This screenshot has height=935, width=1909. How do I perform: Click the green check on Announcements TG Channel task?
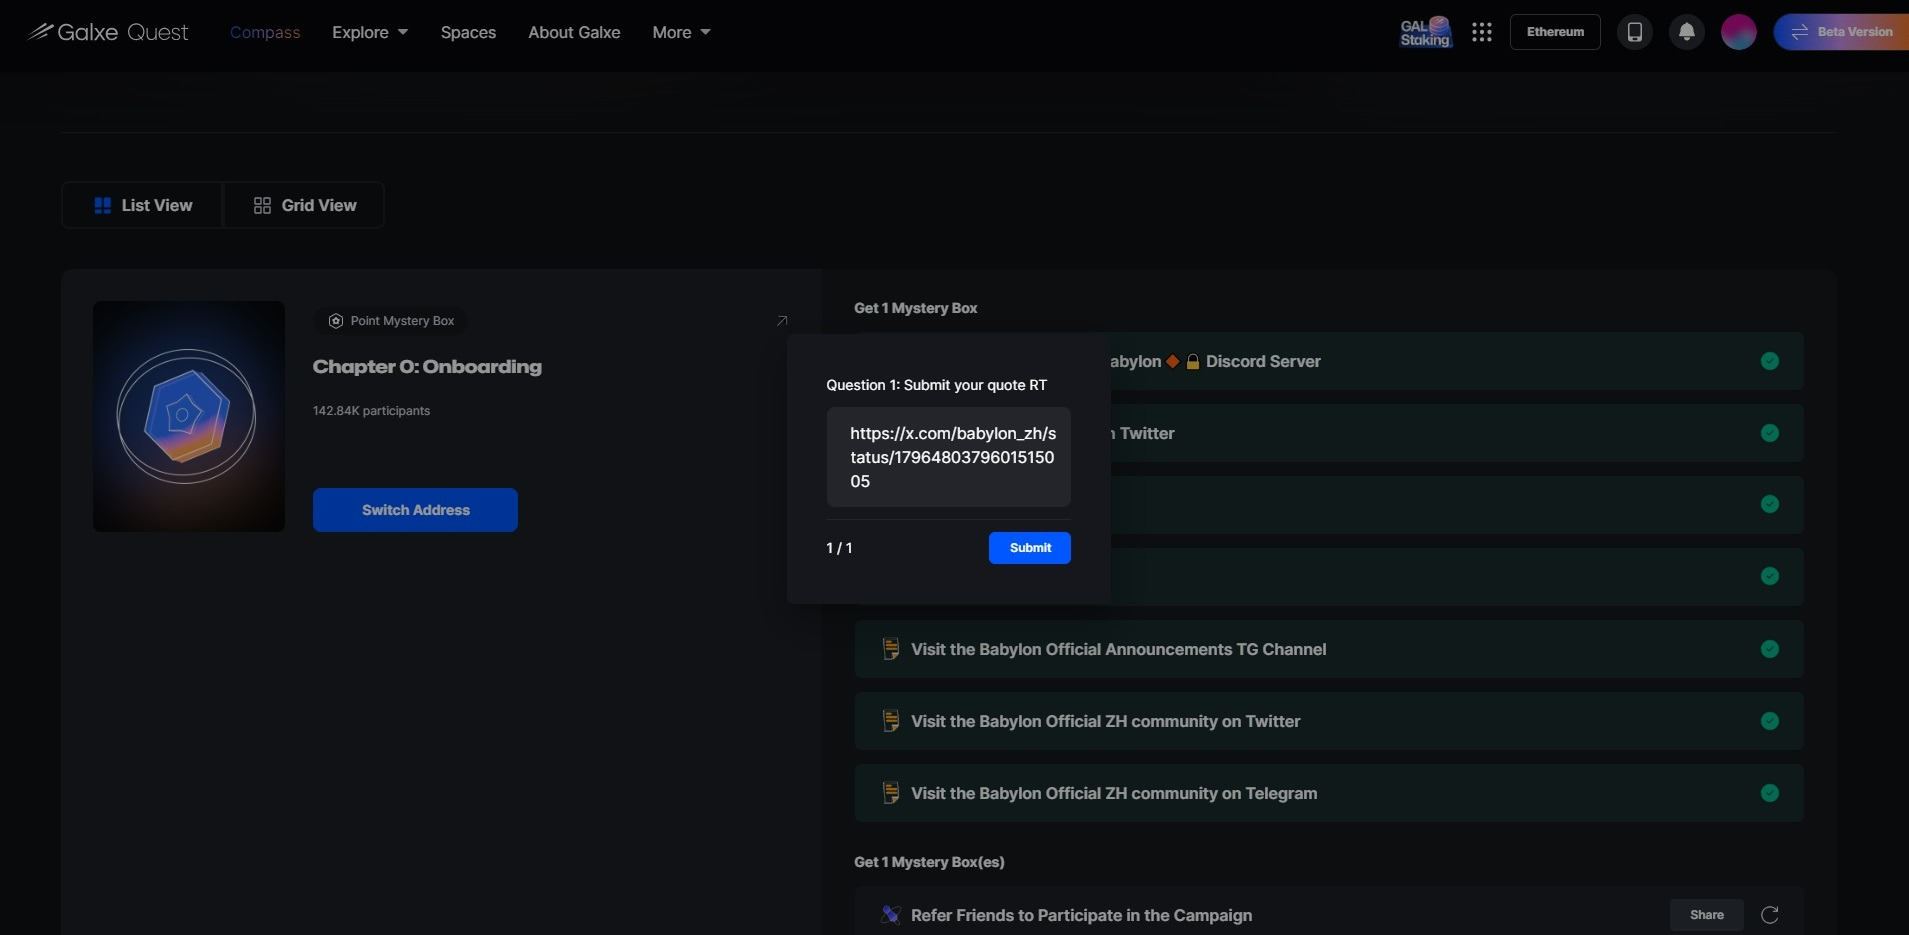click(1770, 649)
